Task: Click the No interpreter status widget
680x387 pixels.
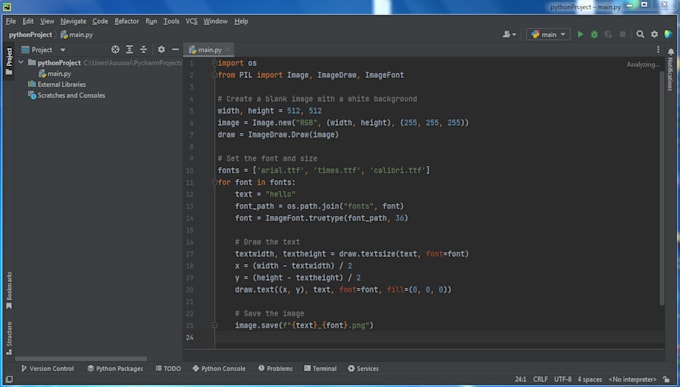Action: (x=632, y=380)
